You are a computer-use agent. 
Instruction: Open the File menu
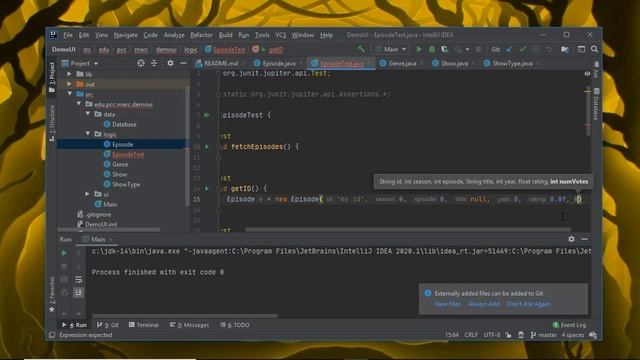(68, 35)
